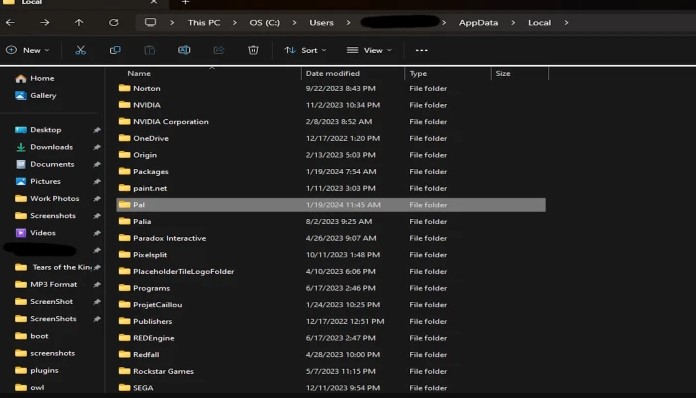Viewport: 696px width, 398px height.
Task: Sort by Name column header
Action: (x=139, y=73)
